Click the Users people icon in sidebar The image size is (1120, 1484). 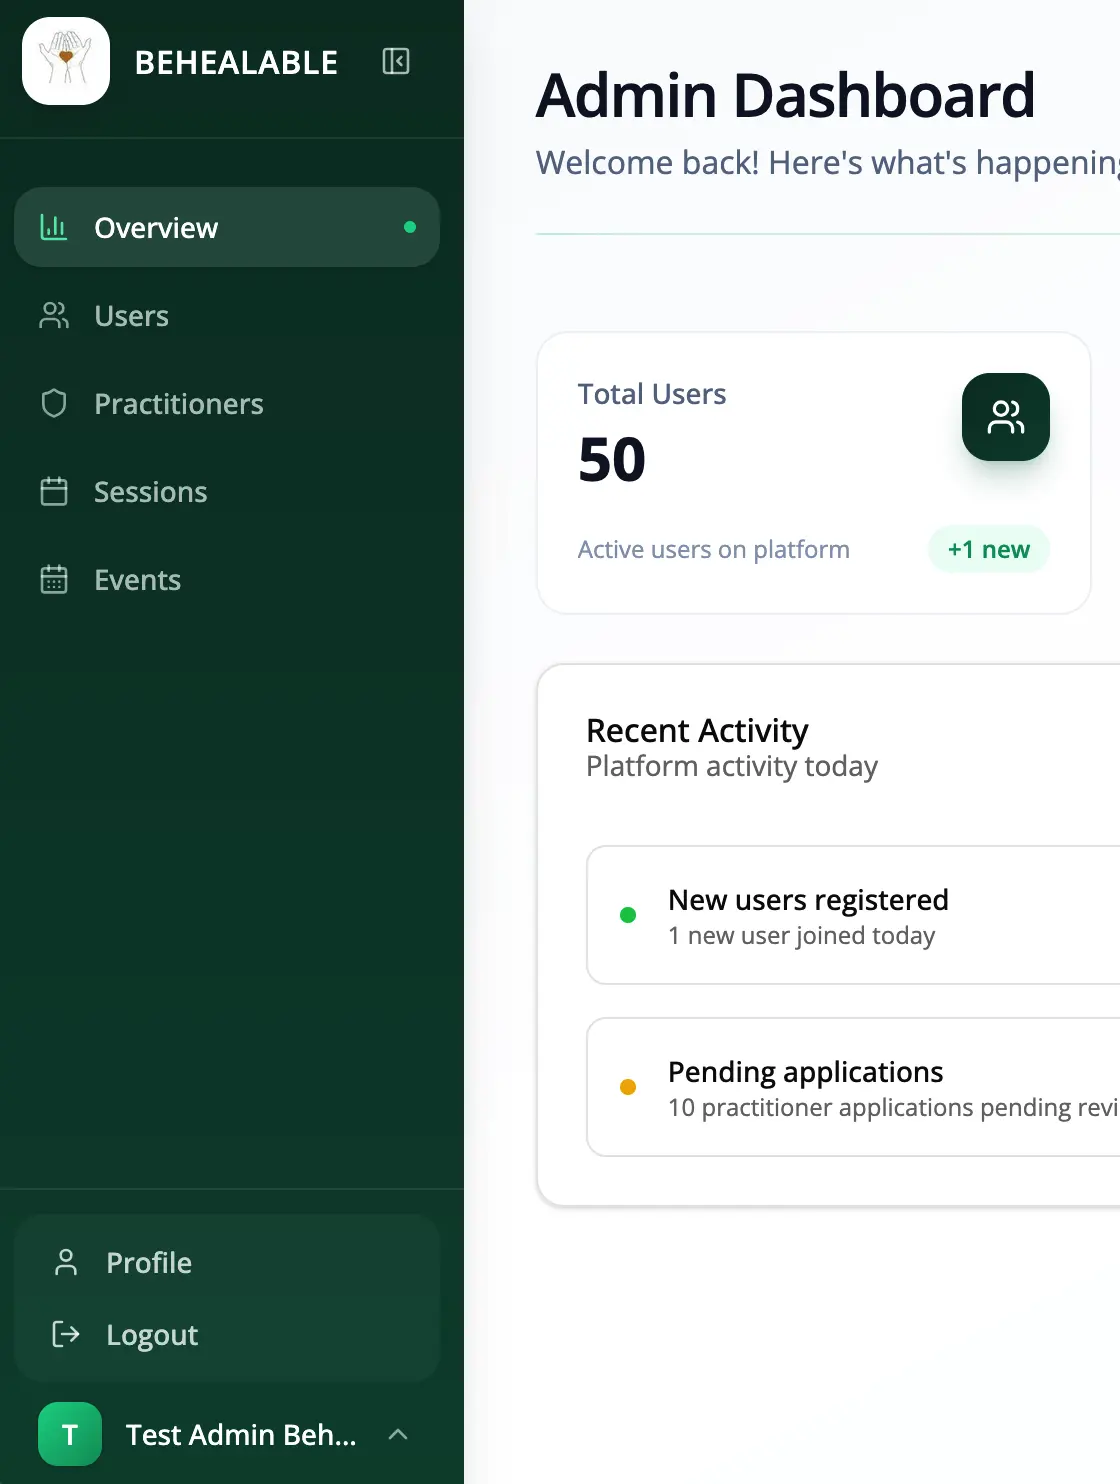[x=53, y=316]
